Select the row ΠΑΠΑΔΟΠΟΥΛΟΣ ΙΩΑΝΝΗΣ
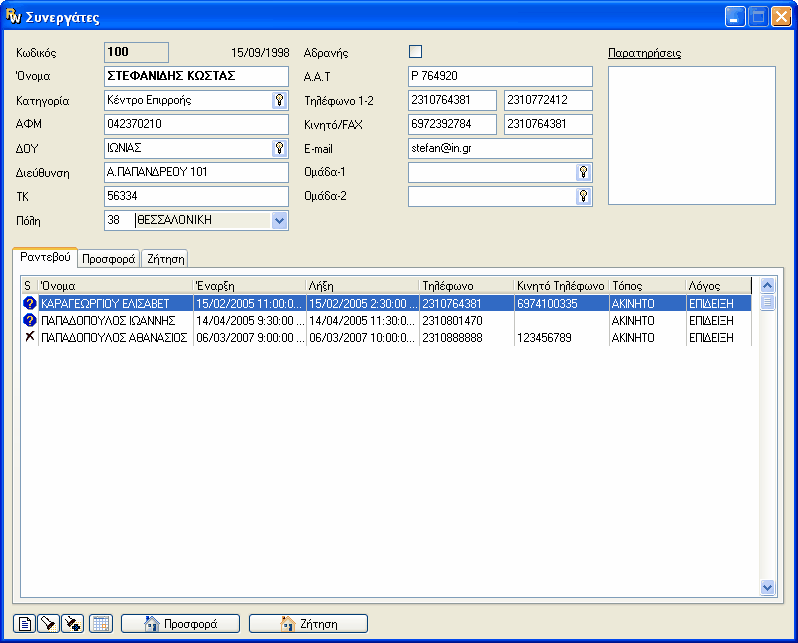798x643 pixels. [x=387, y=321]
